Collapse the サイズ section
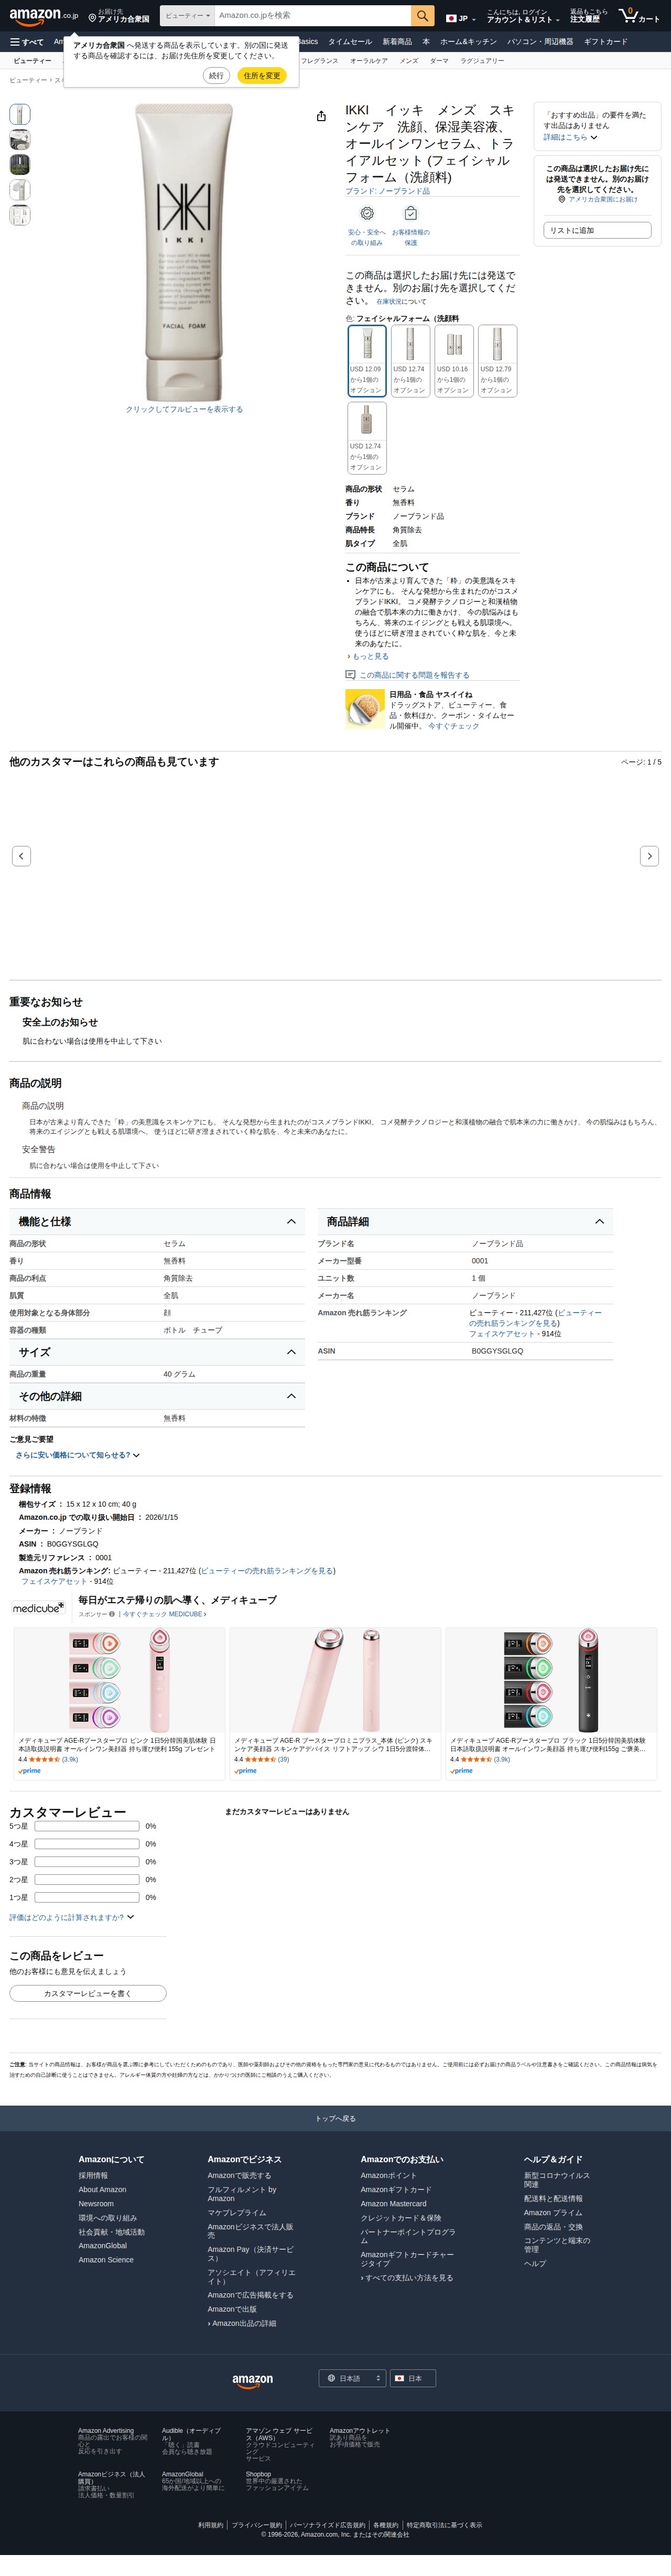The height and width of the screenshot is (2576, 671). point(157,1352)
